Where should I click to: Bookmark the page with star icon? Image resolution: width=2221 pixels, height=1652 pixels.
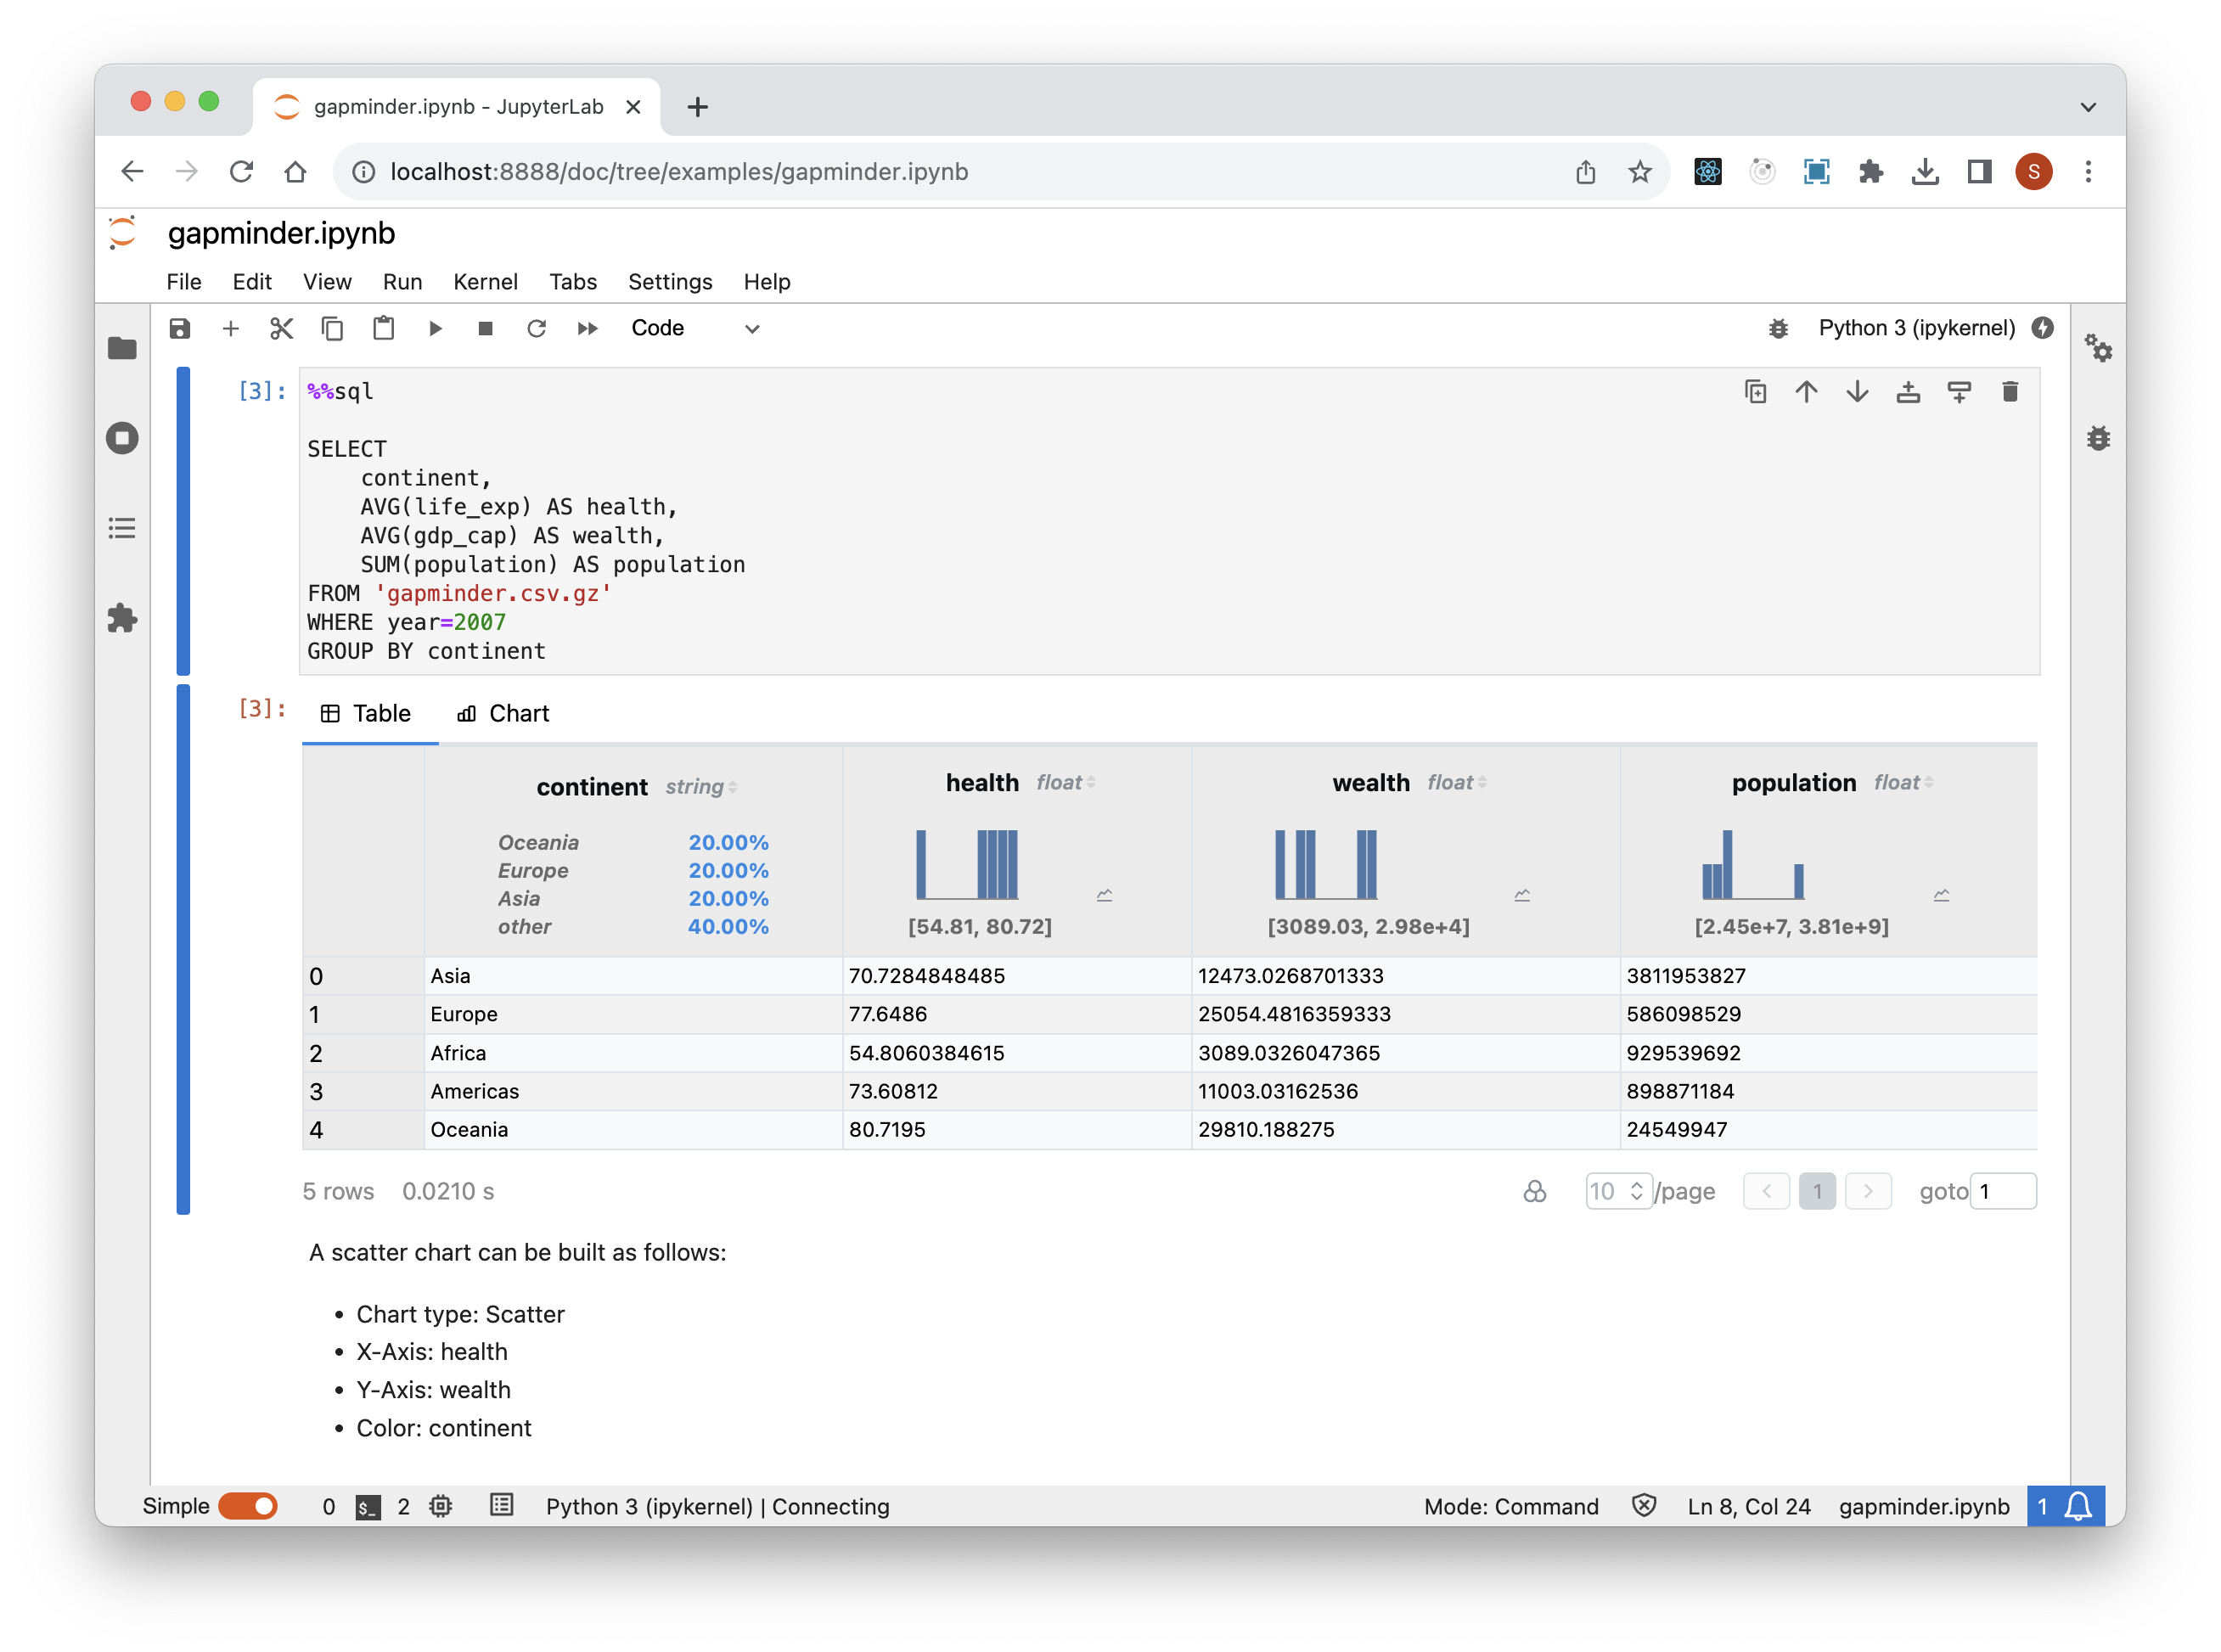click(1640, 172)
